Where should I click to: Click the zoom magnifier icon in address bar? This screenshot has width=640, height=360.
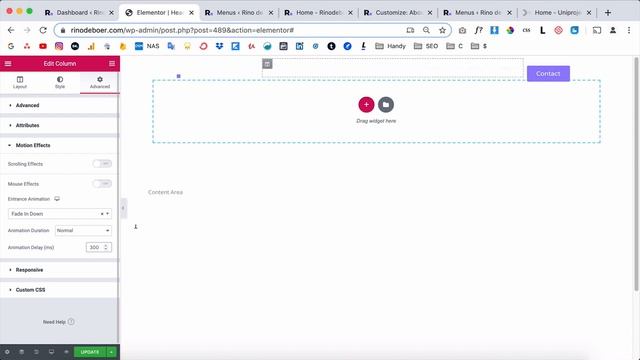[426, 30]
